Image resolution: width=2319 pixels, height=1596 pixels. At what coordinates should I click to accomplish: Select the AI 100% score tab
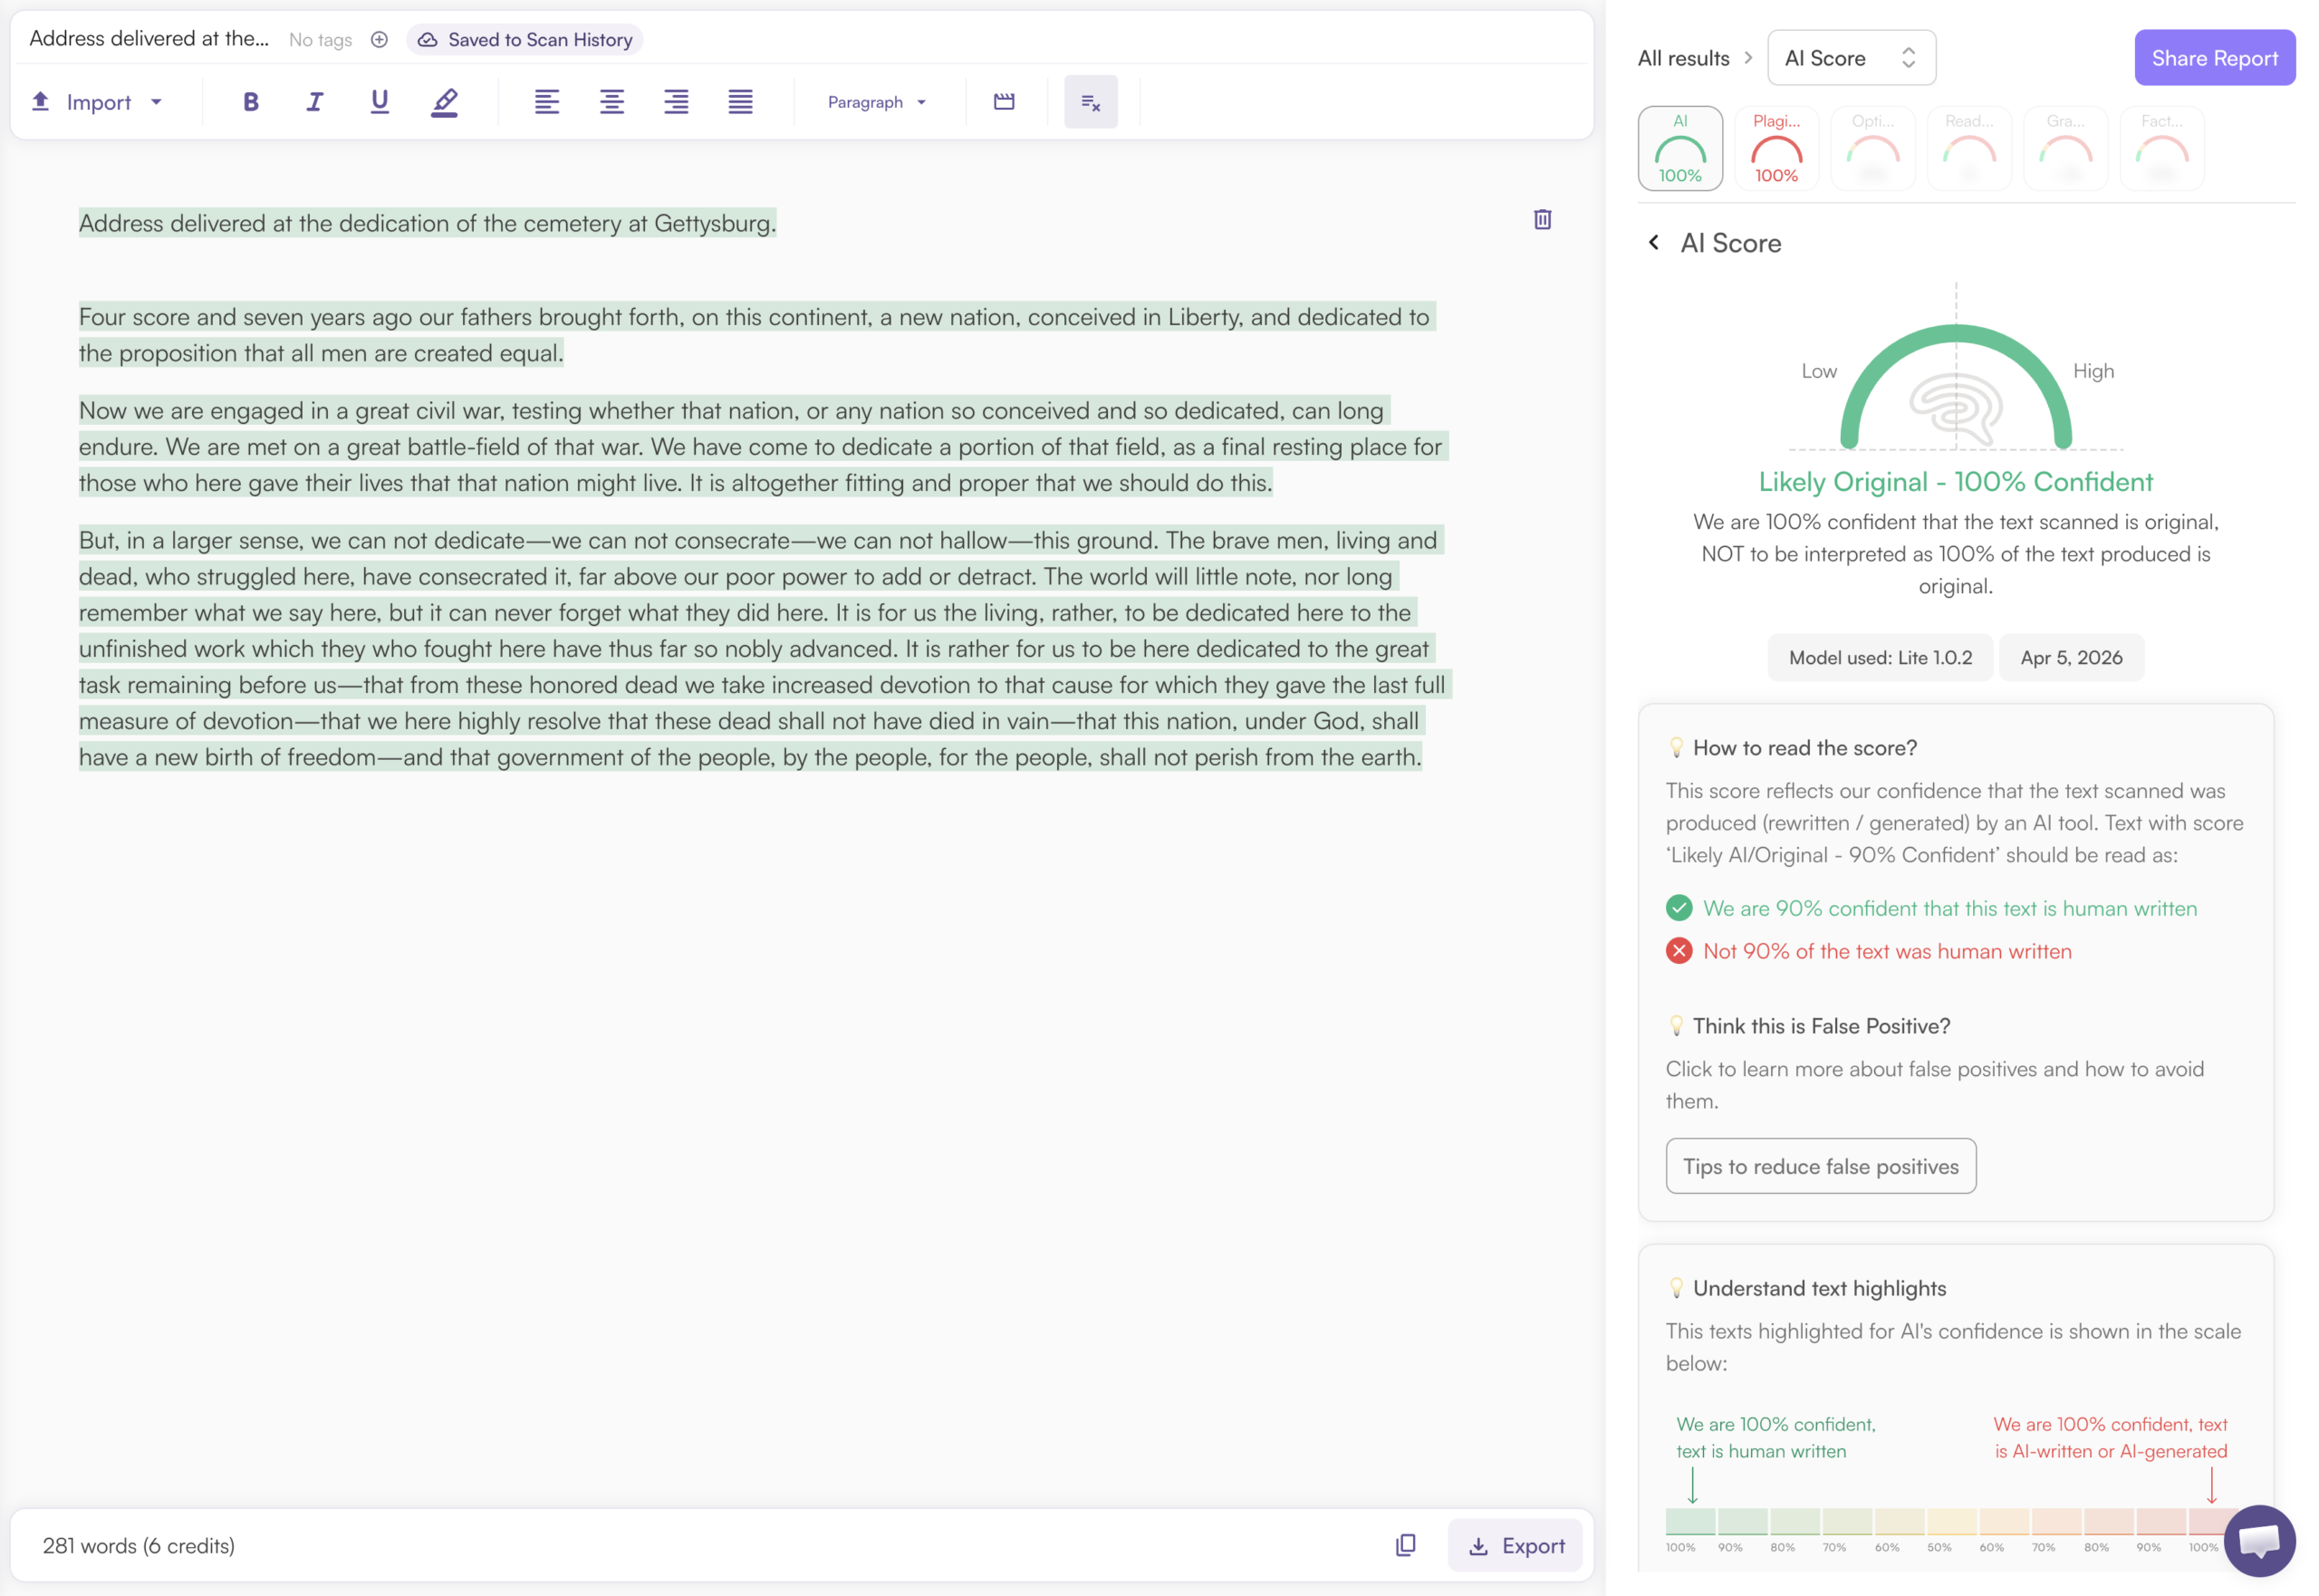coord(1679,149)
